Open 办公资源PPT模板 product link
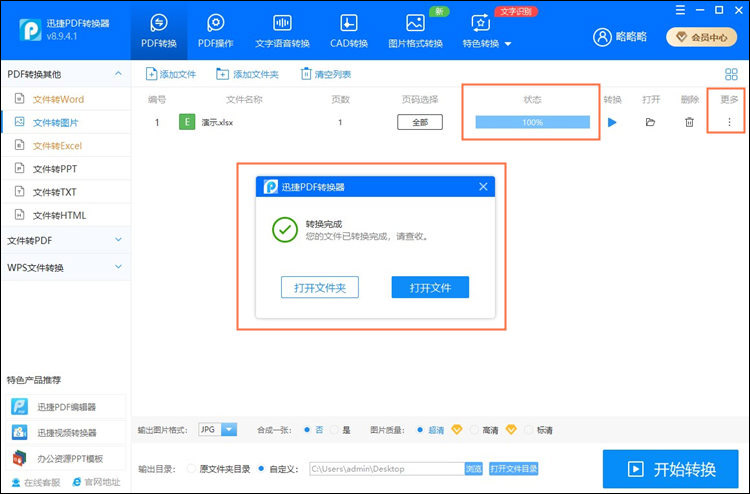Image resolution: width=750 pixels, height=494 pixels. (66, 458)
